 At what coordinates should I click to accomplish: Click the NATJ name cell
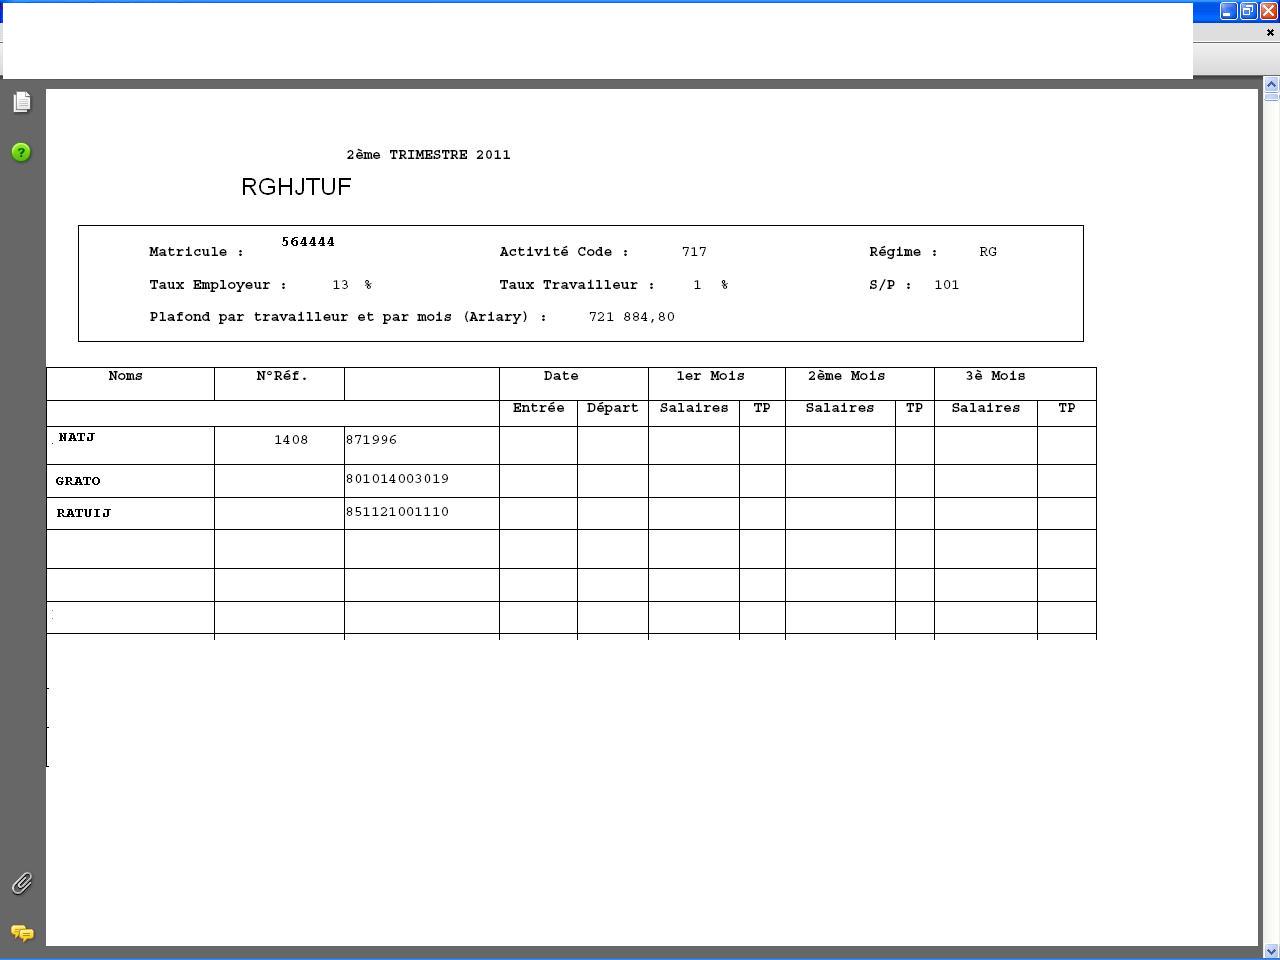(77, 438)
